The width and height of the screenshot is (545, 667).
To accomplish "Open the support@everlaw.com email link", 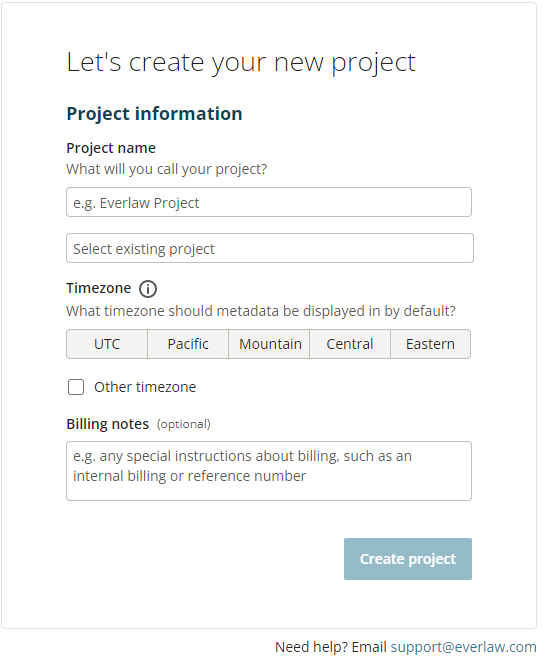I will point(463,647).
